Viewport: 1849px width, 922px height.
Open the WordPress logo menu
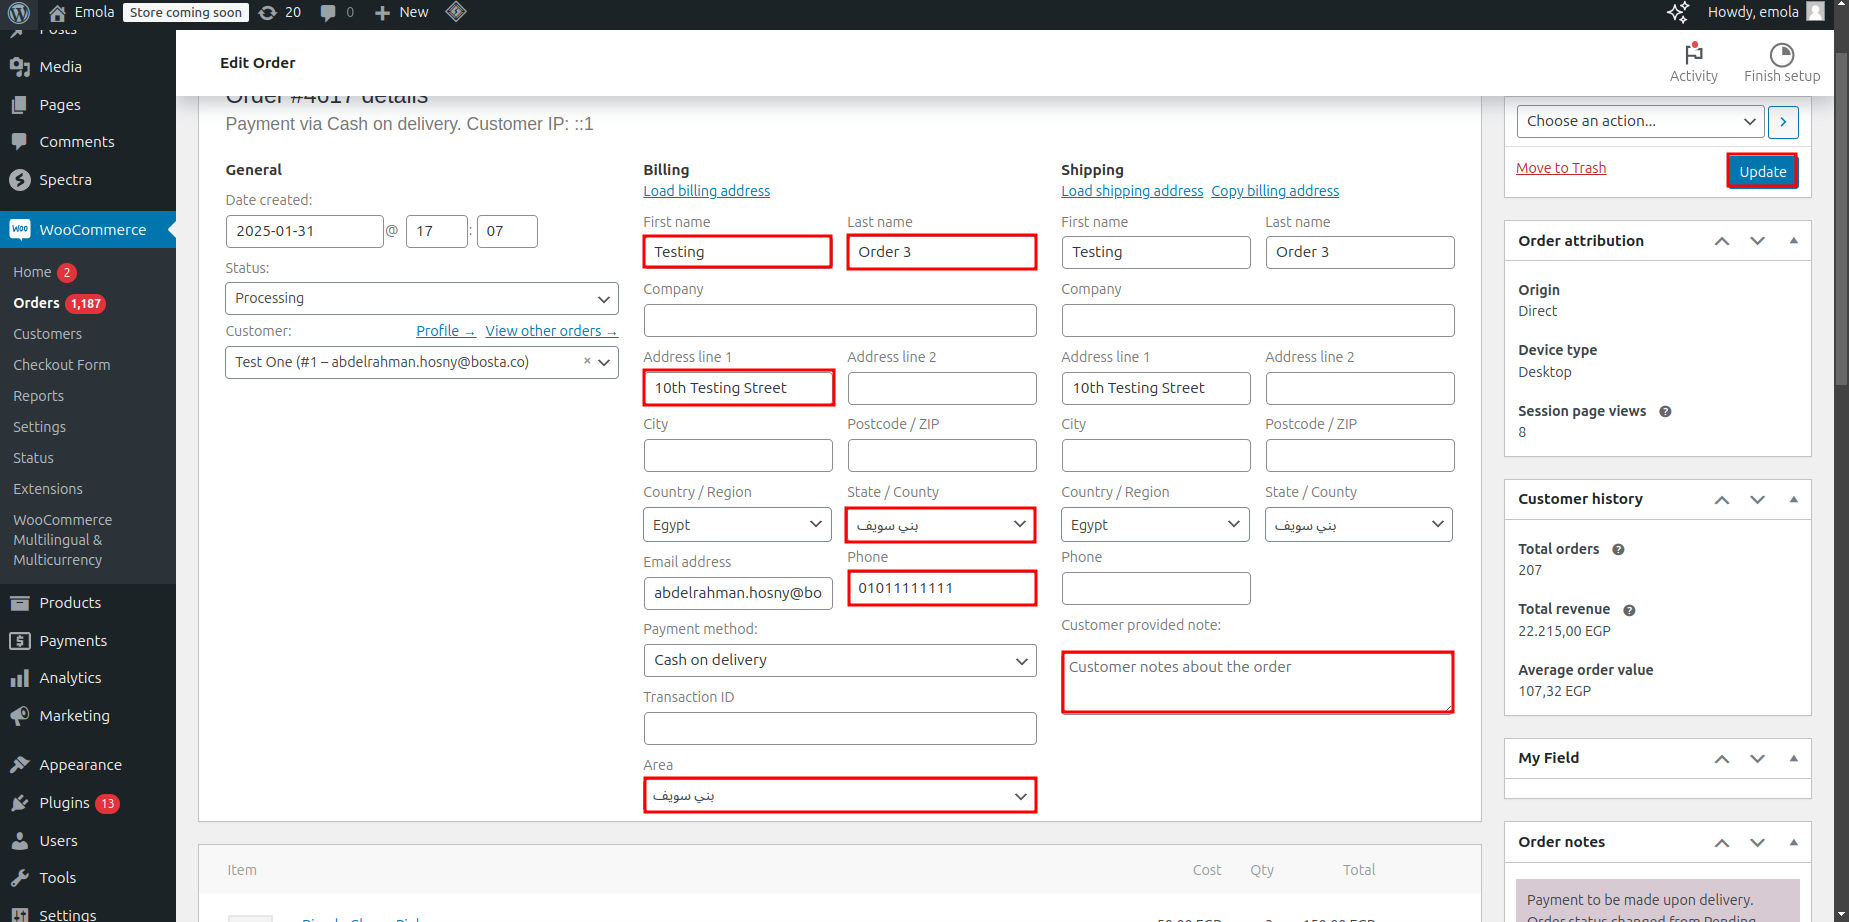pyautogui.click(x=19, y=12)
